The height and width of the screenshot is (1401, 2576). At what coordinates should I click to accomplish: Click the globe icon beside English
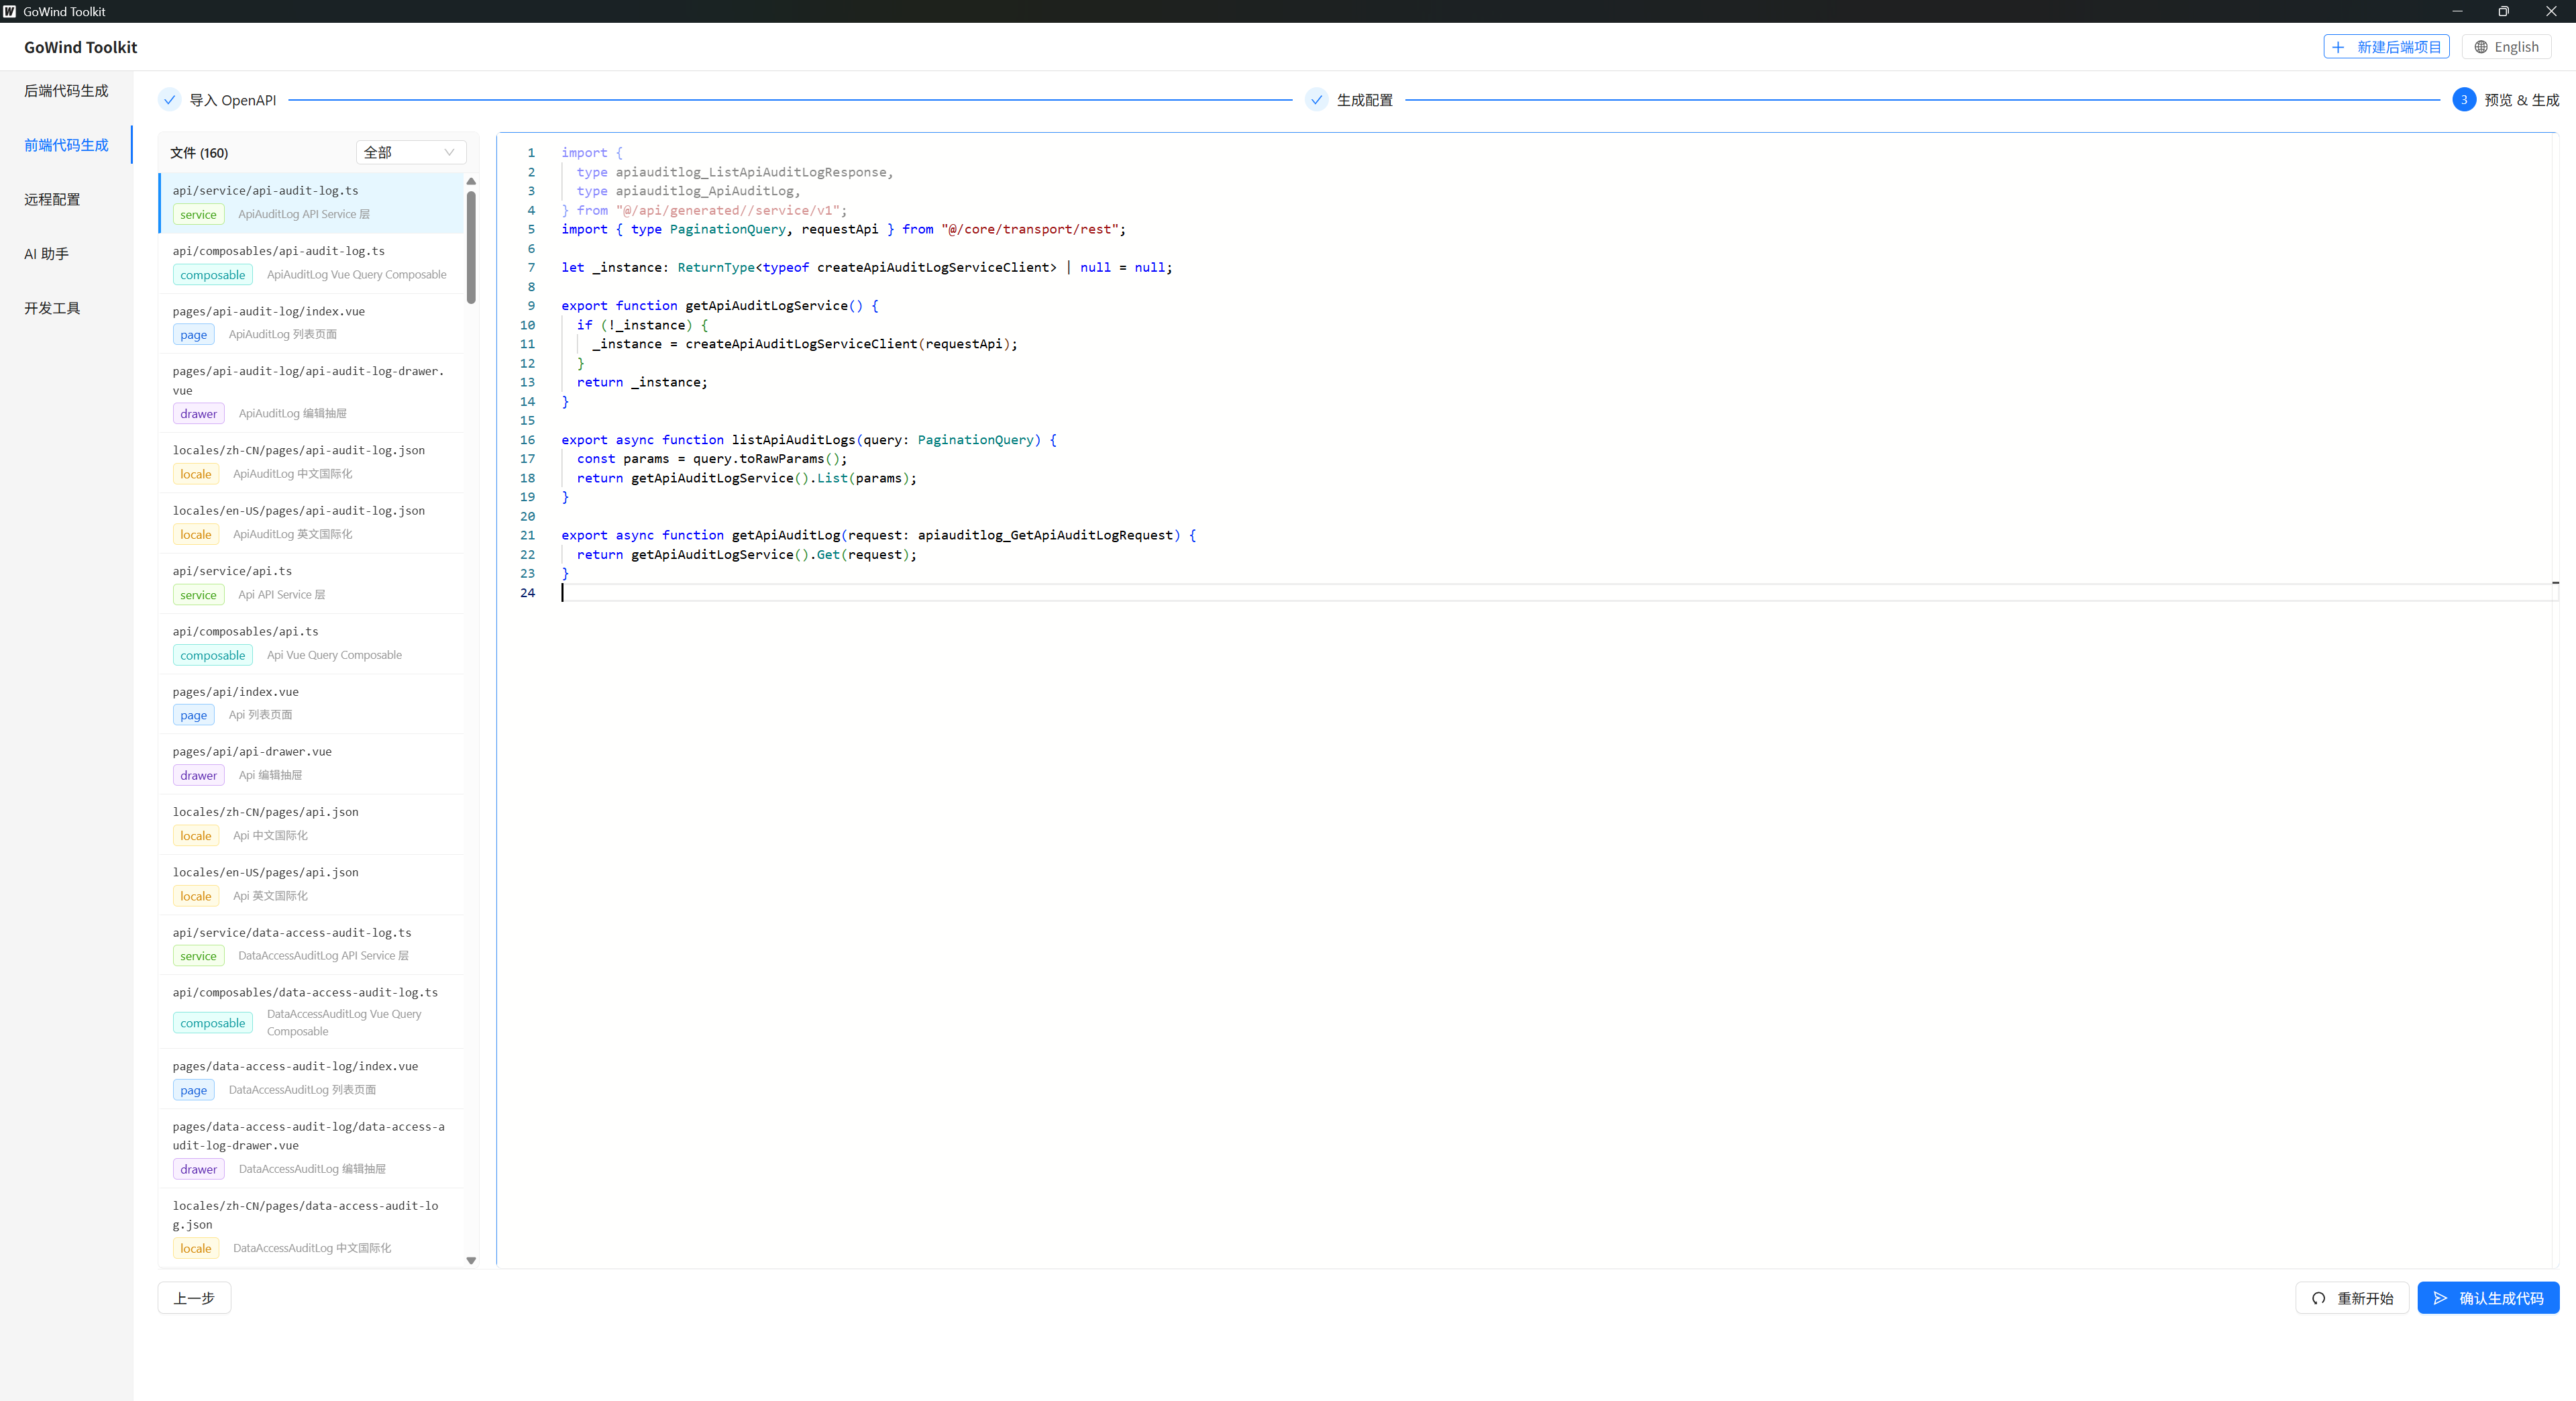click(x=2481, y=47)
